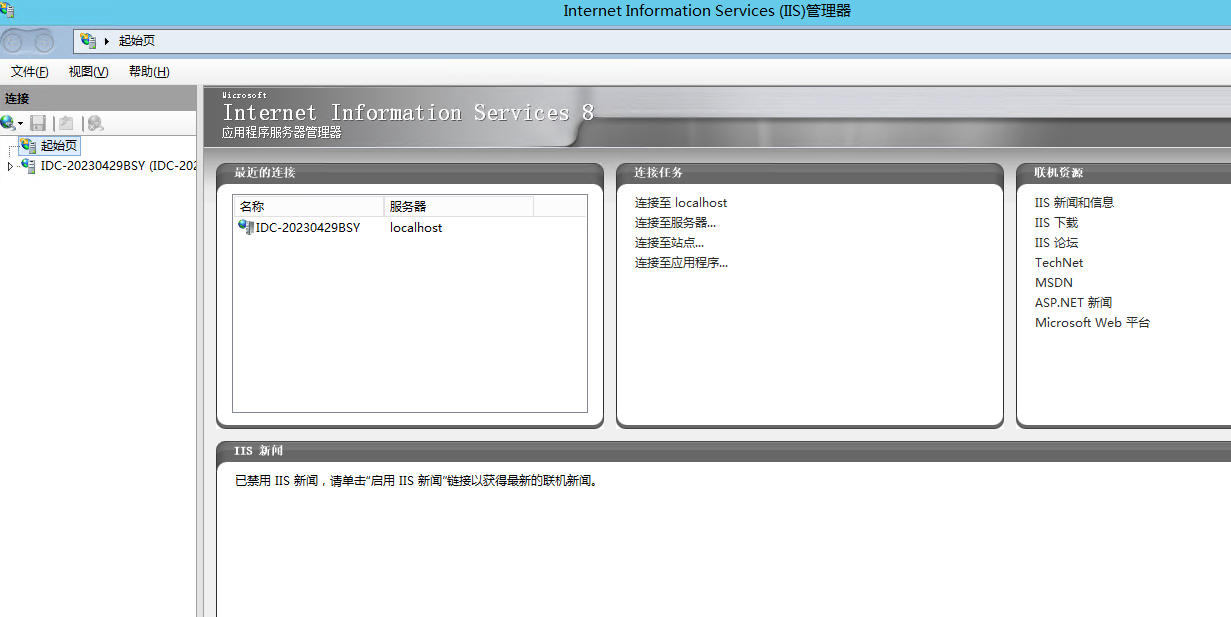Image resolution: width=1231 pixels, height=617 pixels.
Task: Open ASP.NET 新闻 link
Action: pos(1073,303)
